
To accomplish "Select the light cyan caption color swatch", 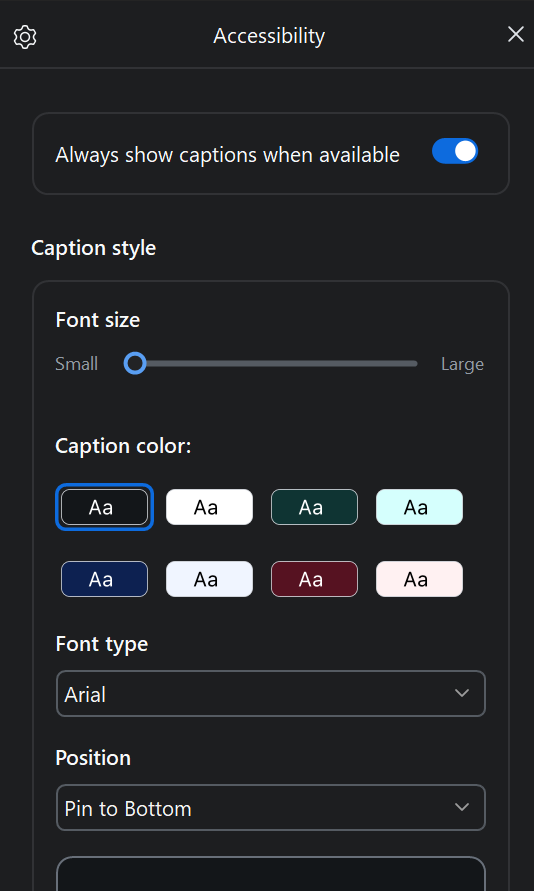I will point(419,507).
